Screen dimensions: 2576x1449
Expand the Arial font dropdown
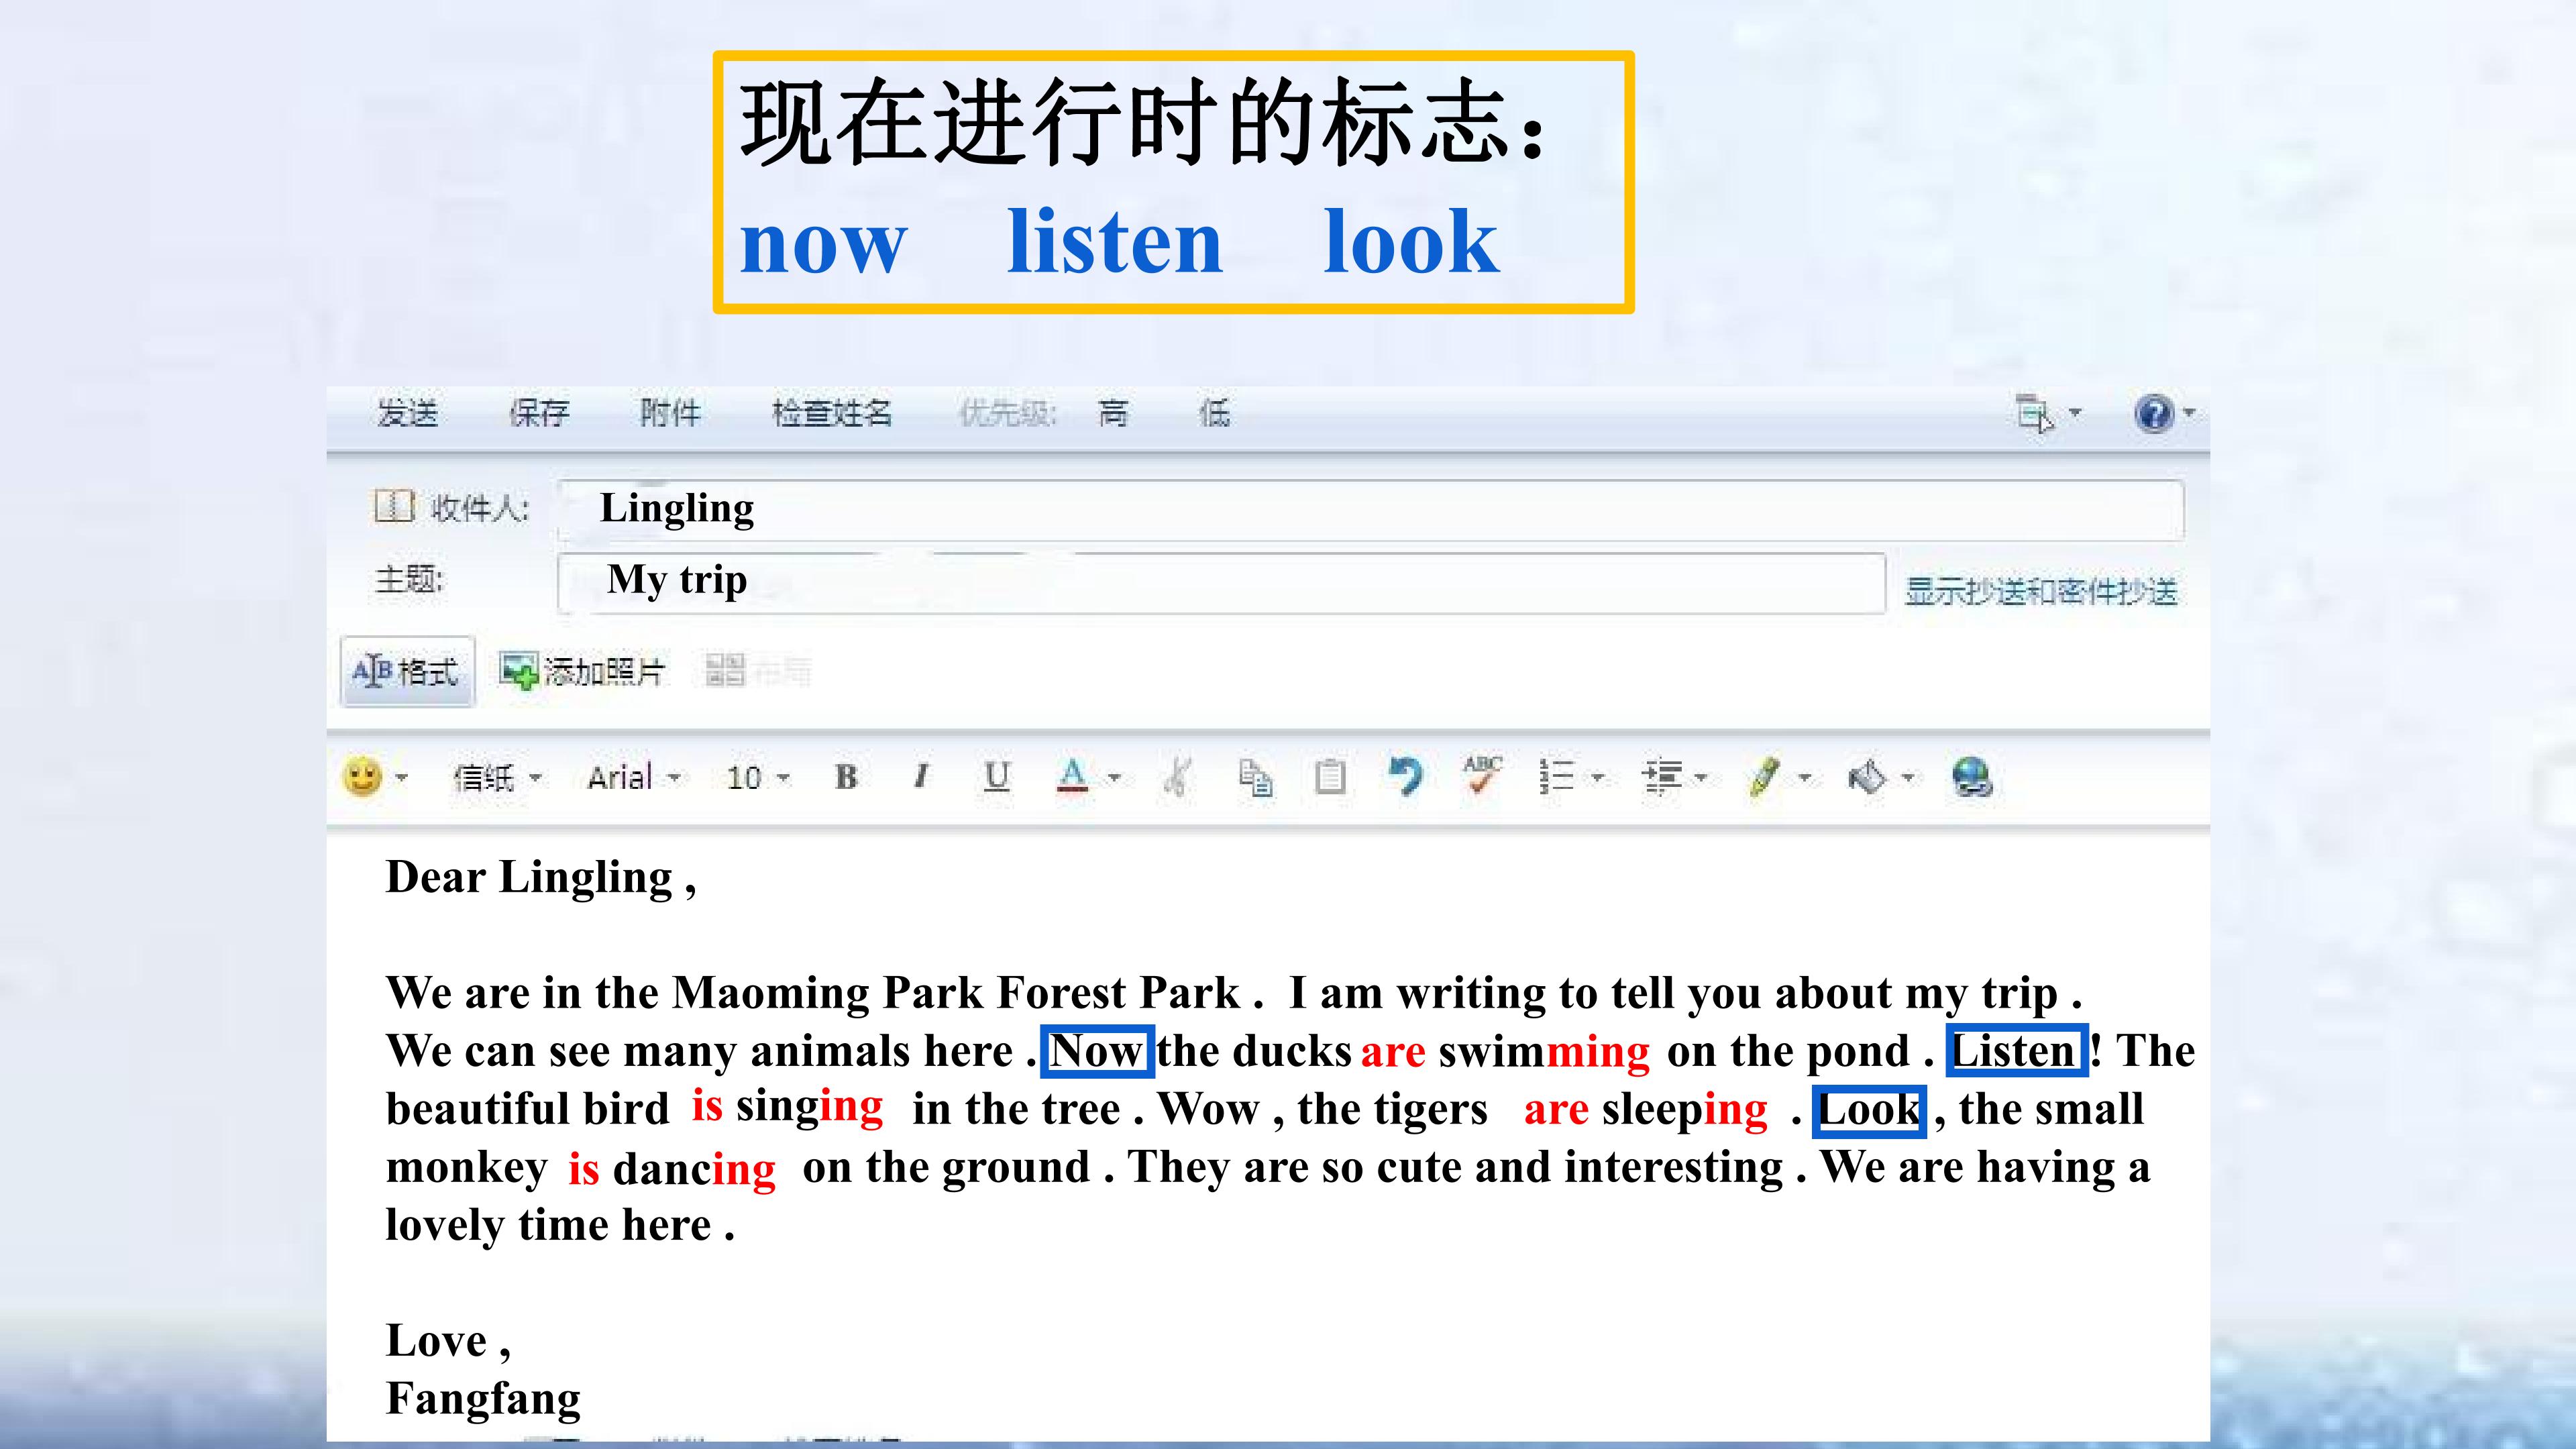coord(634,777)
